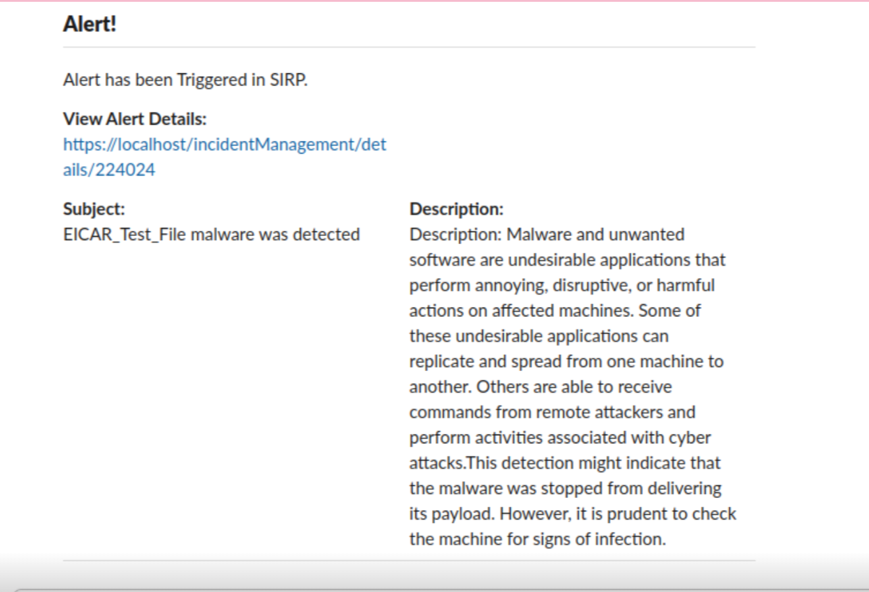Click the line 'actions on affected machines. Some of'
The width and height of the screenshot is (869, 592).
click(555, 311)
